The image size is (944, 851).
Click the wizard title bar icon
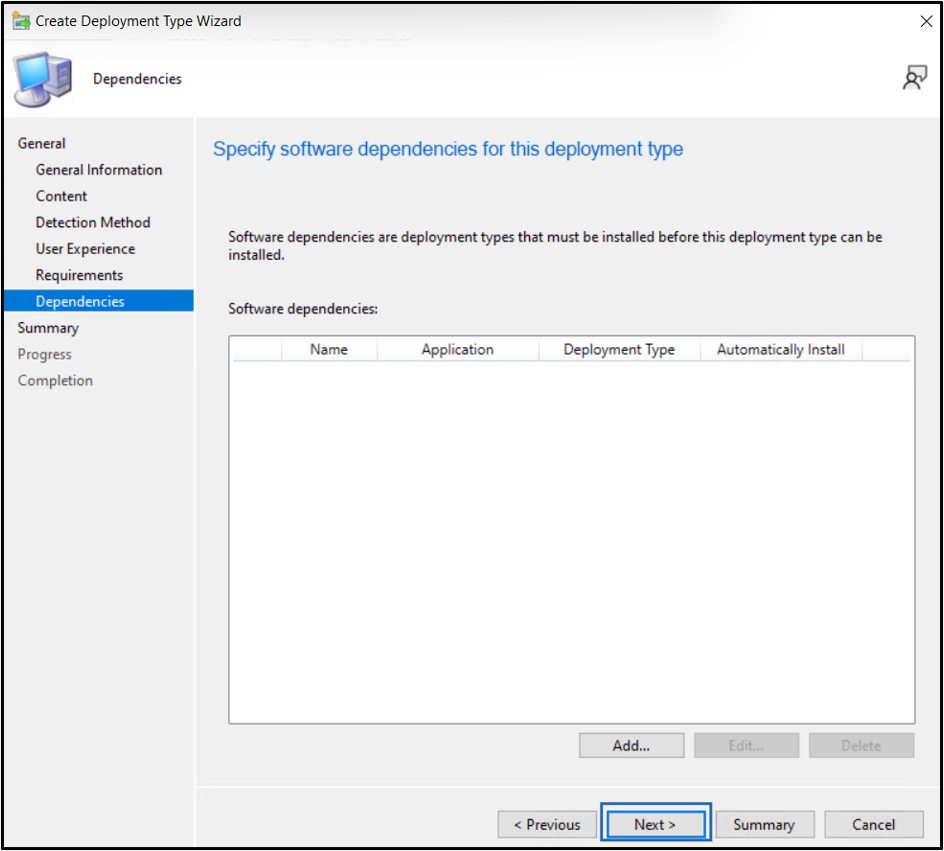click(x=21, y=21)
